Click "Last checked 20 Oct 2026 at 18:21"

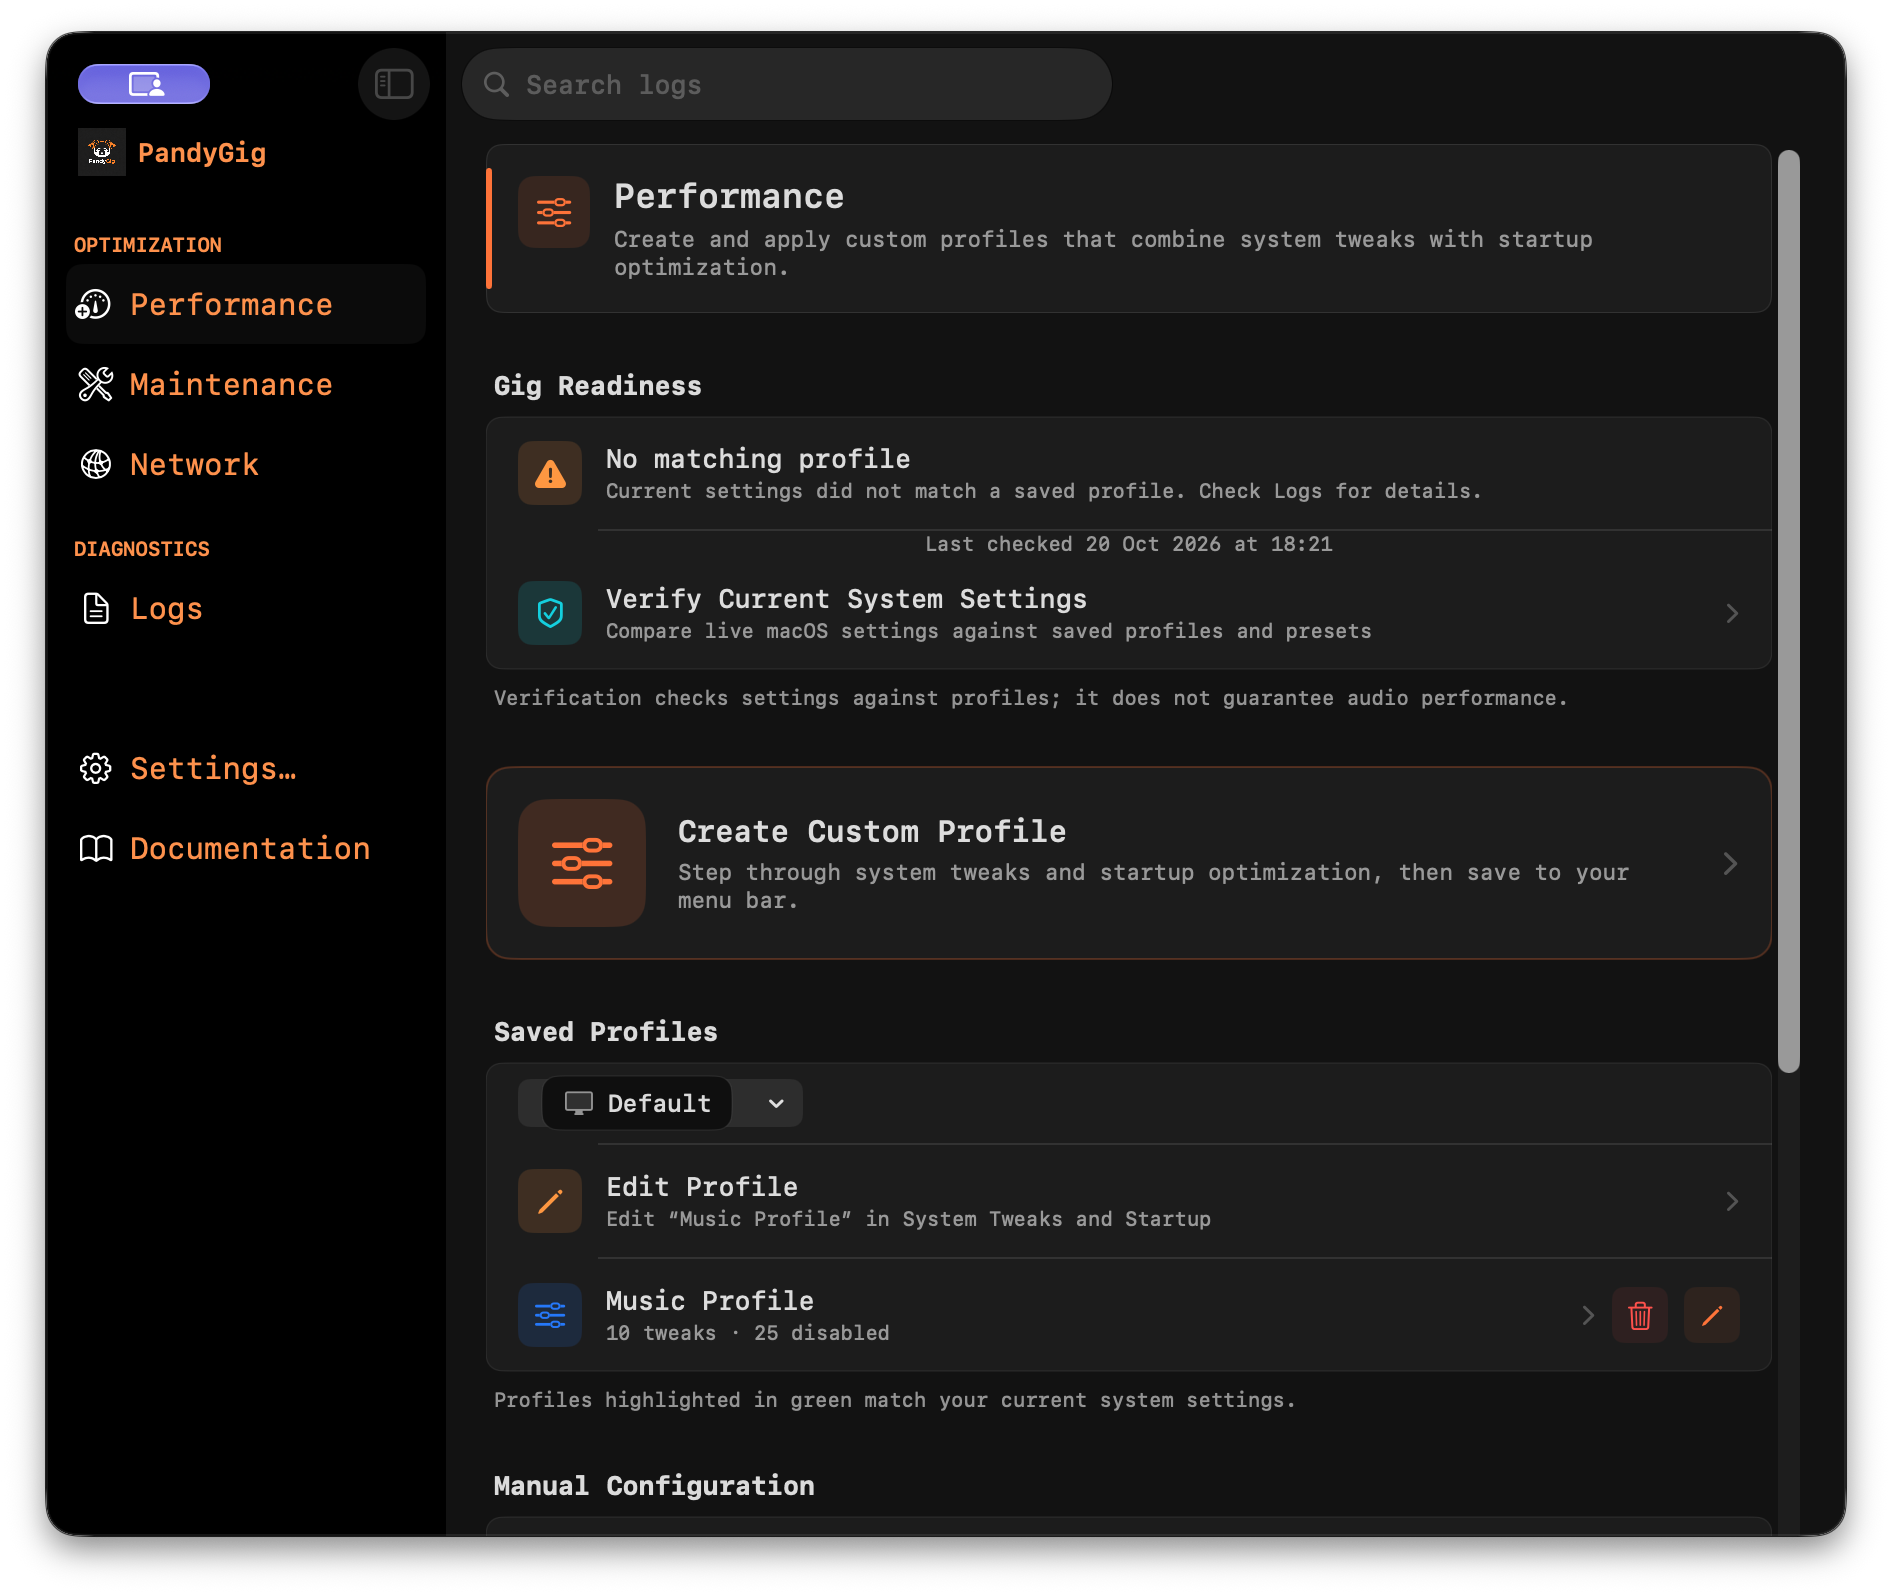click(x=1129, y=544)
